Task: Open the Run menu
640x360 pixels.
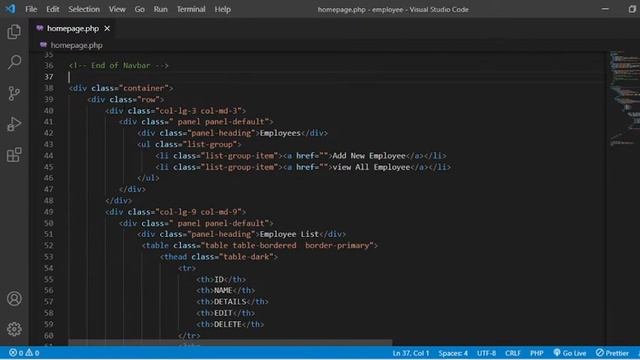Action: click(x=160, y=9)
